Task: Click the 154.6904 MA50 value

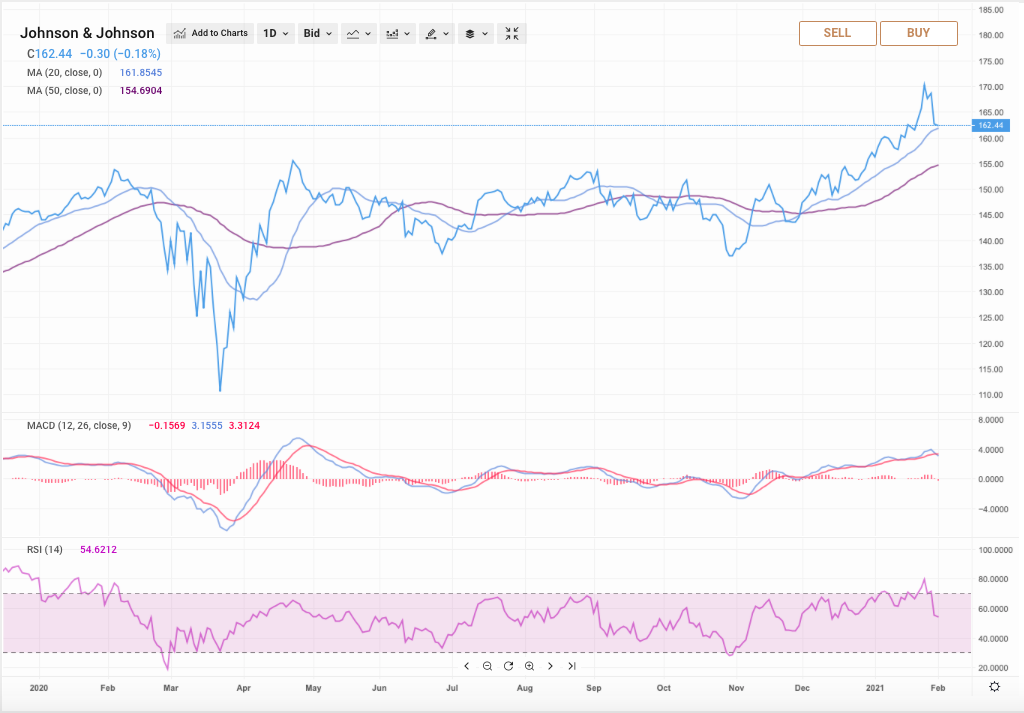Action: coord(140,91)
